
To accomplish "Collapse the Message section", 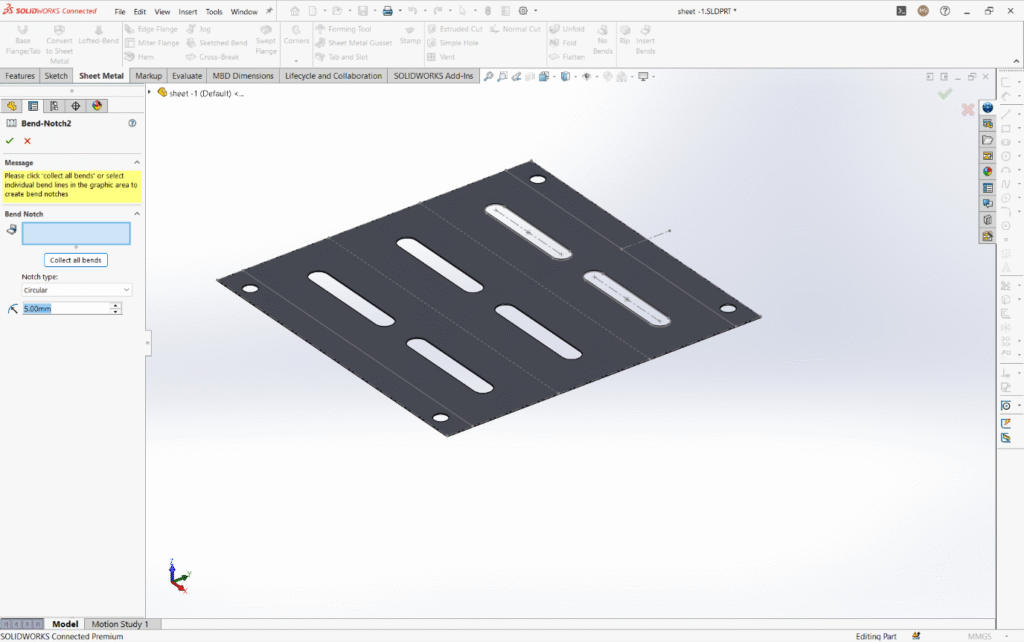I will (x=136, y=162).
